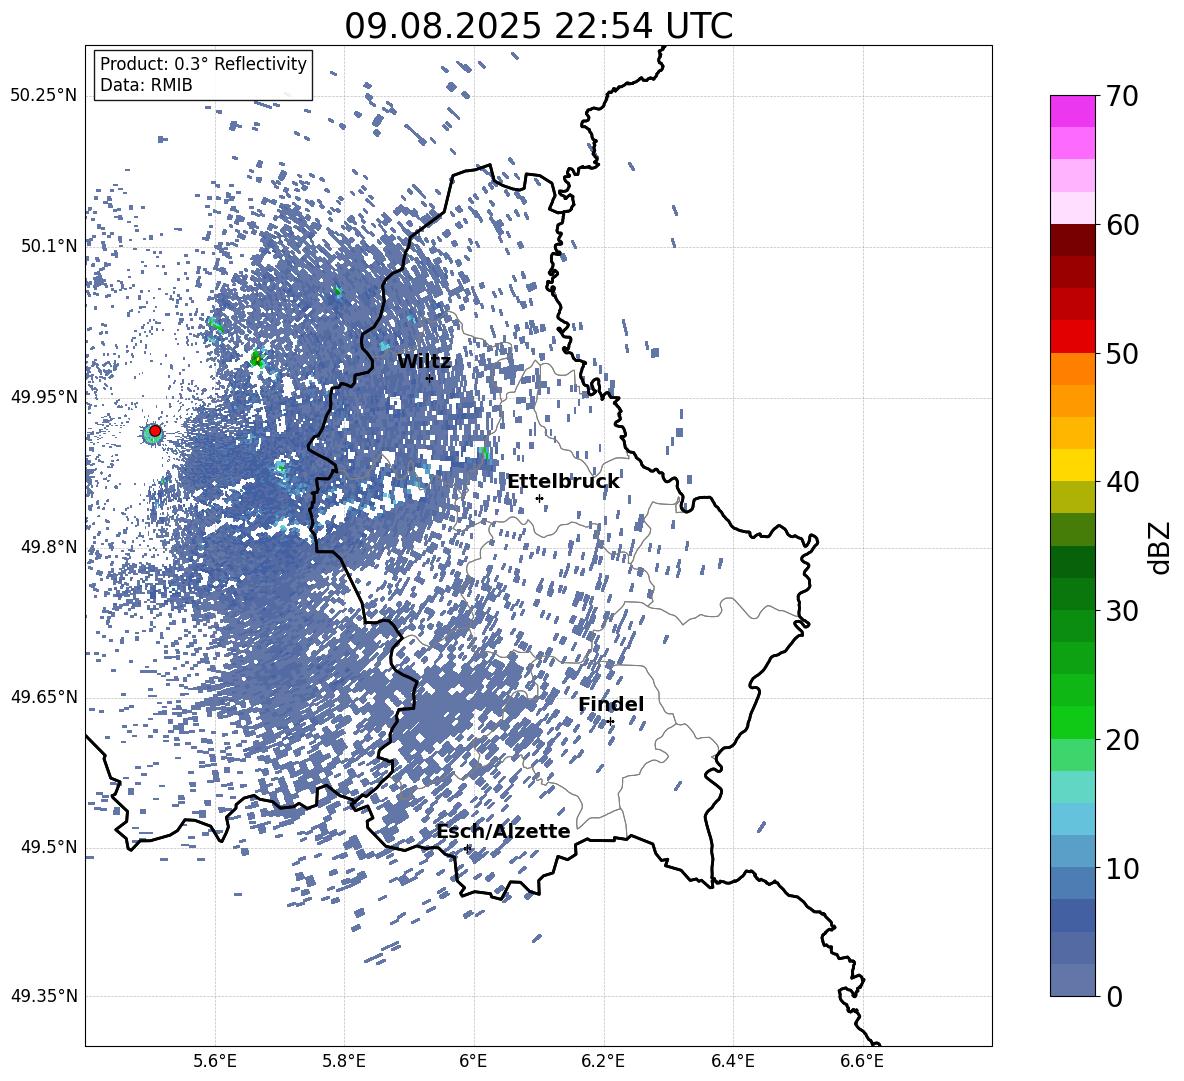Click the longitude label 5.8°E

pos(344,1061)
